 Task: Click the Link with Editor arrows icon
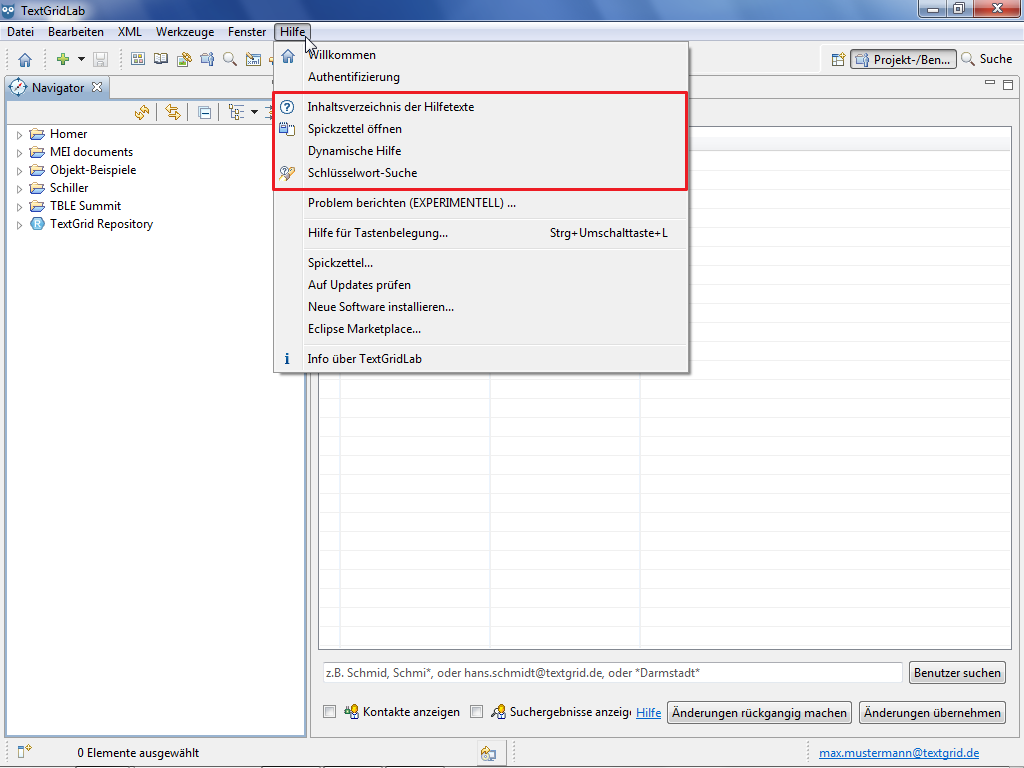[x=173, y=113]
